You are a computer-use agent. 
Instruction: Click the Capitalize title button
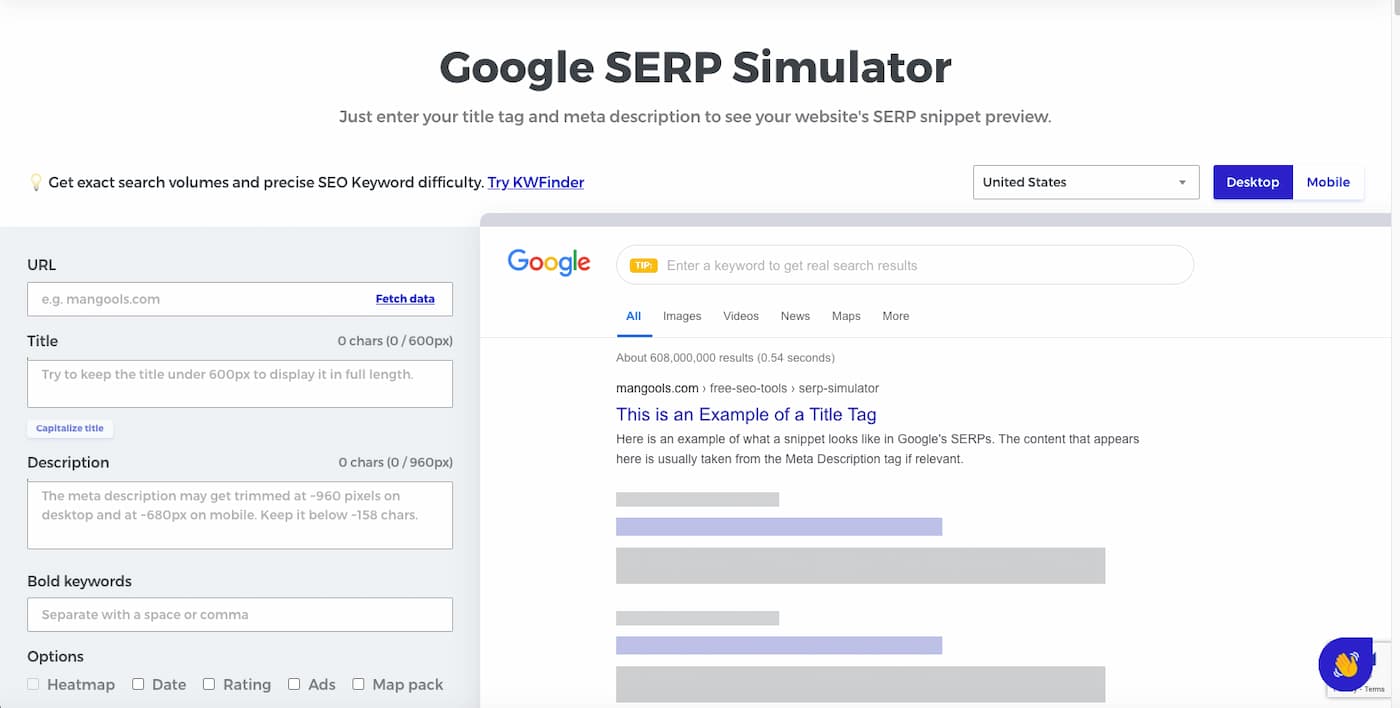69,427
